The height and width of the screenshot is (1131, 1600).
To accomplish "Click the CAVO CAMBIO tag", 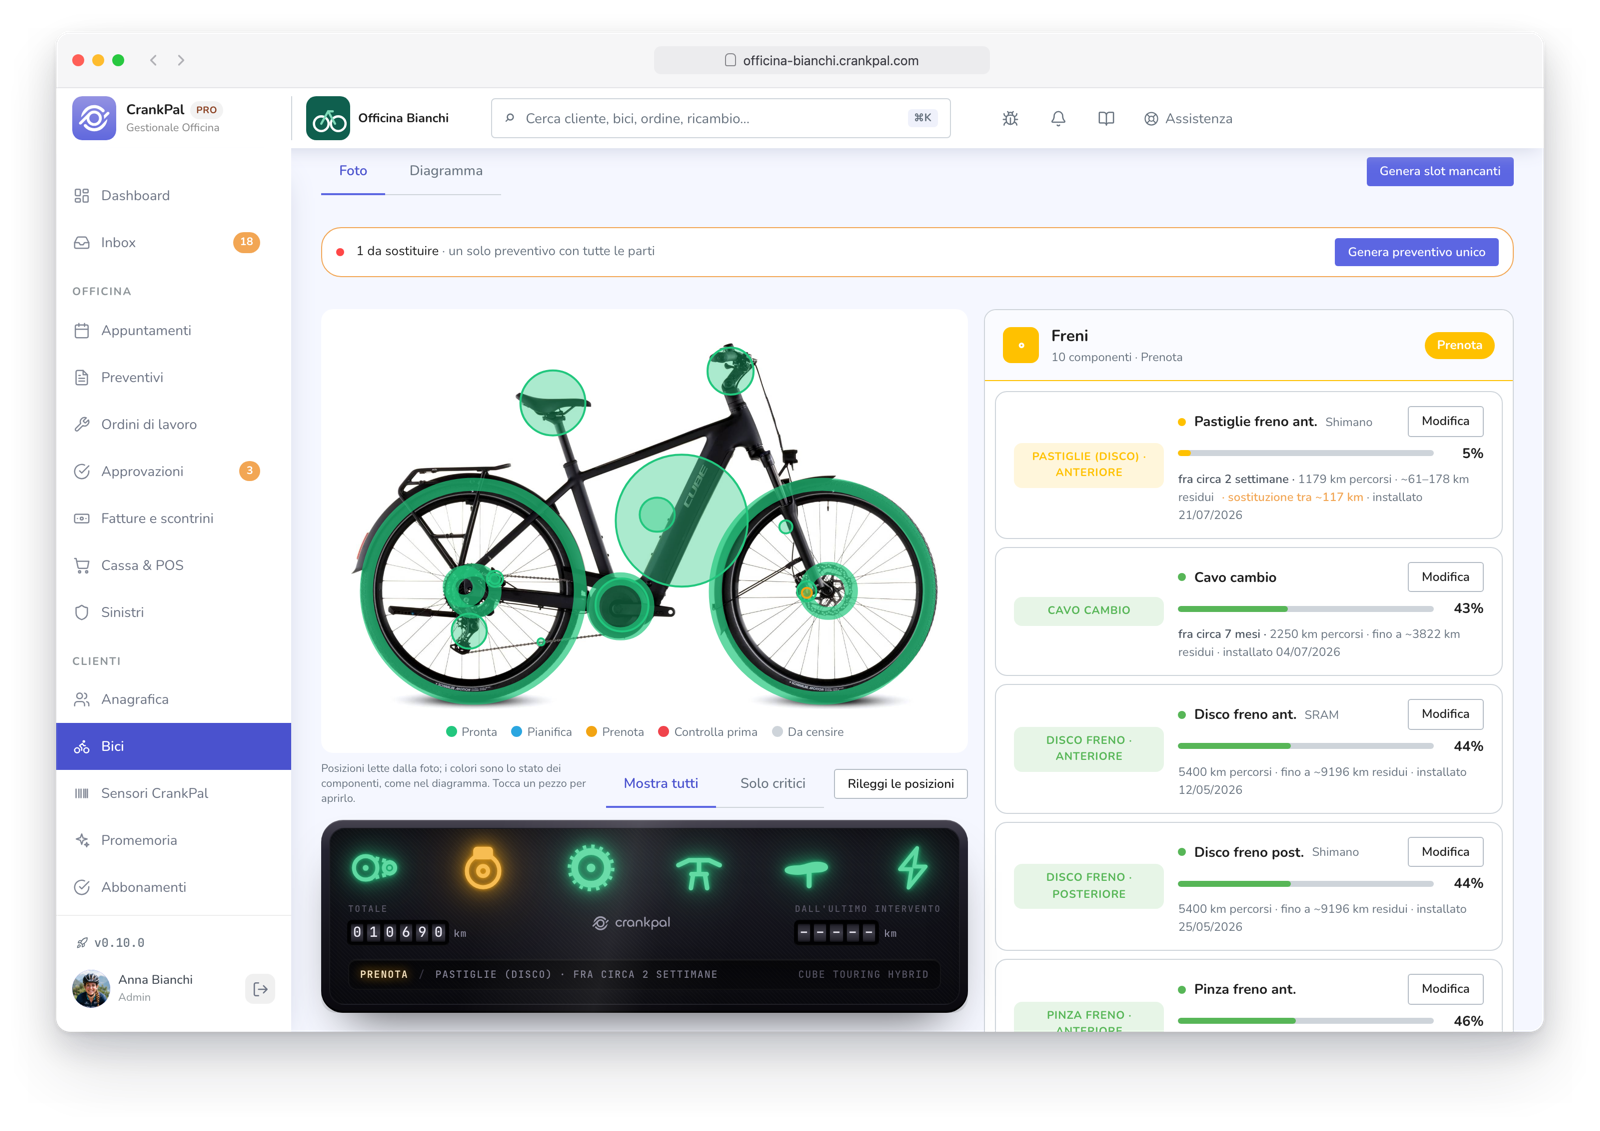I will pos(1089,610).
